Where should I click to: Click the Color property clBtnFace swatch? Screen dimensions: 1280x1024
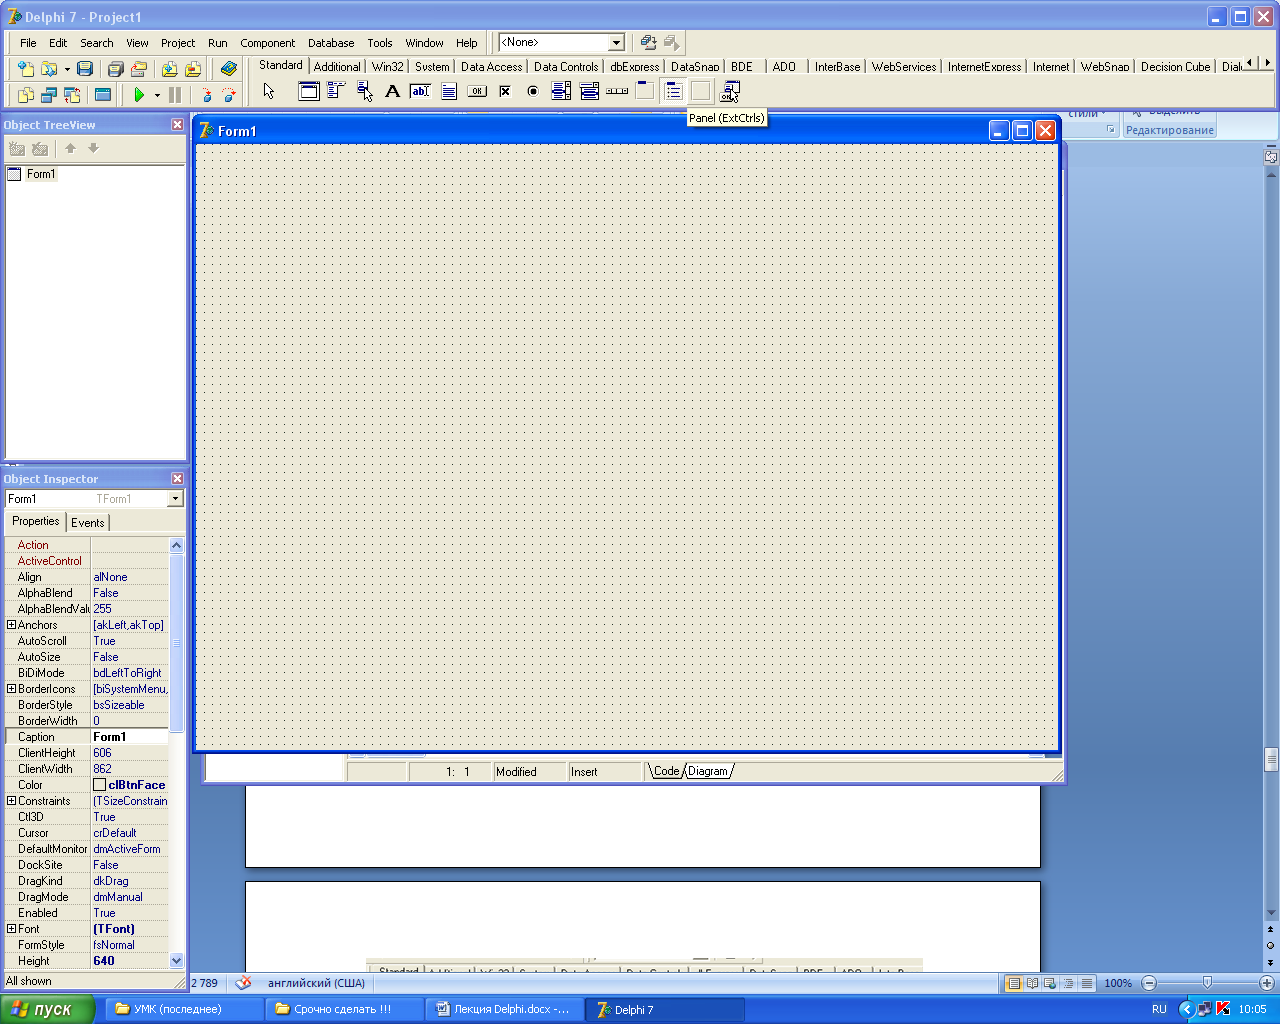click(99, 785)
